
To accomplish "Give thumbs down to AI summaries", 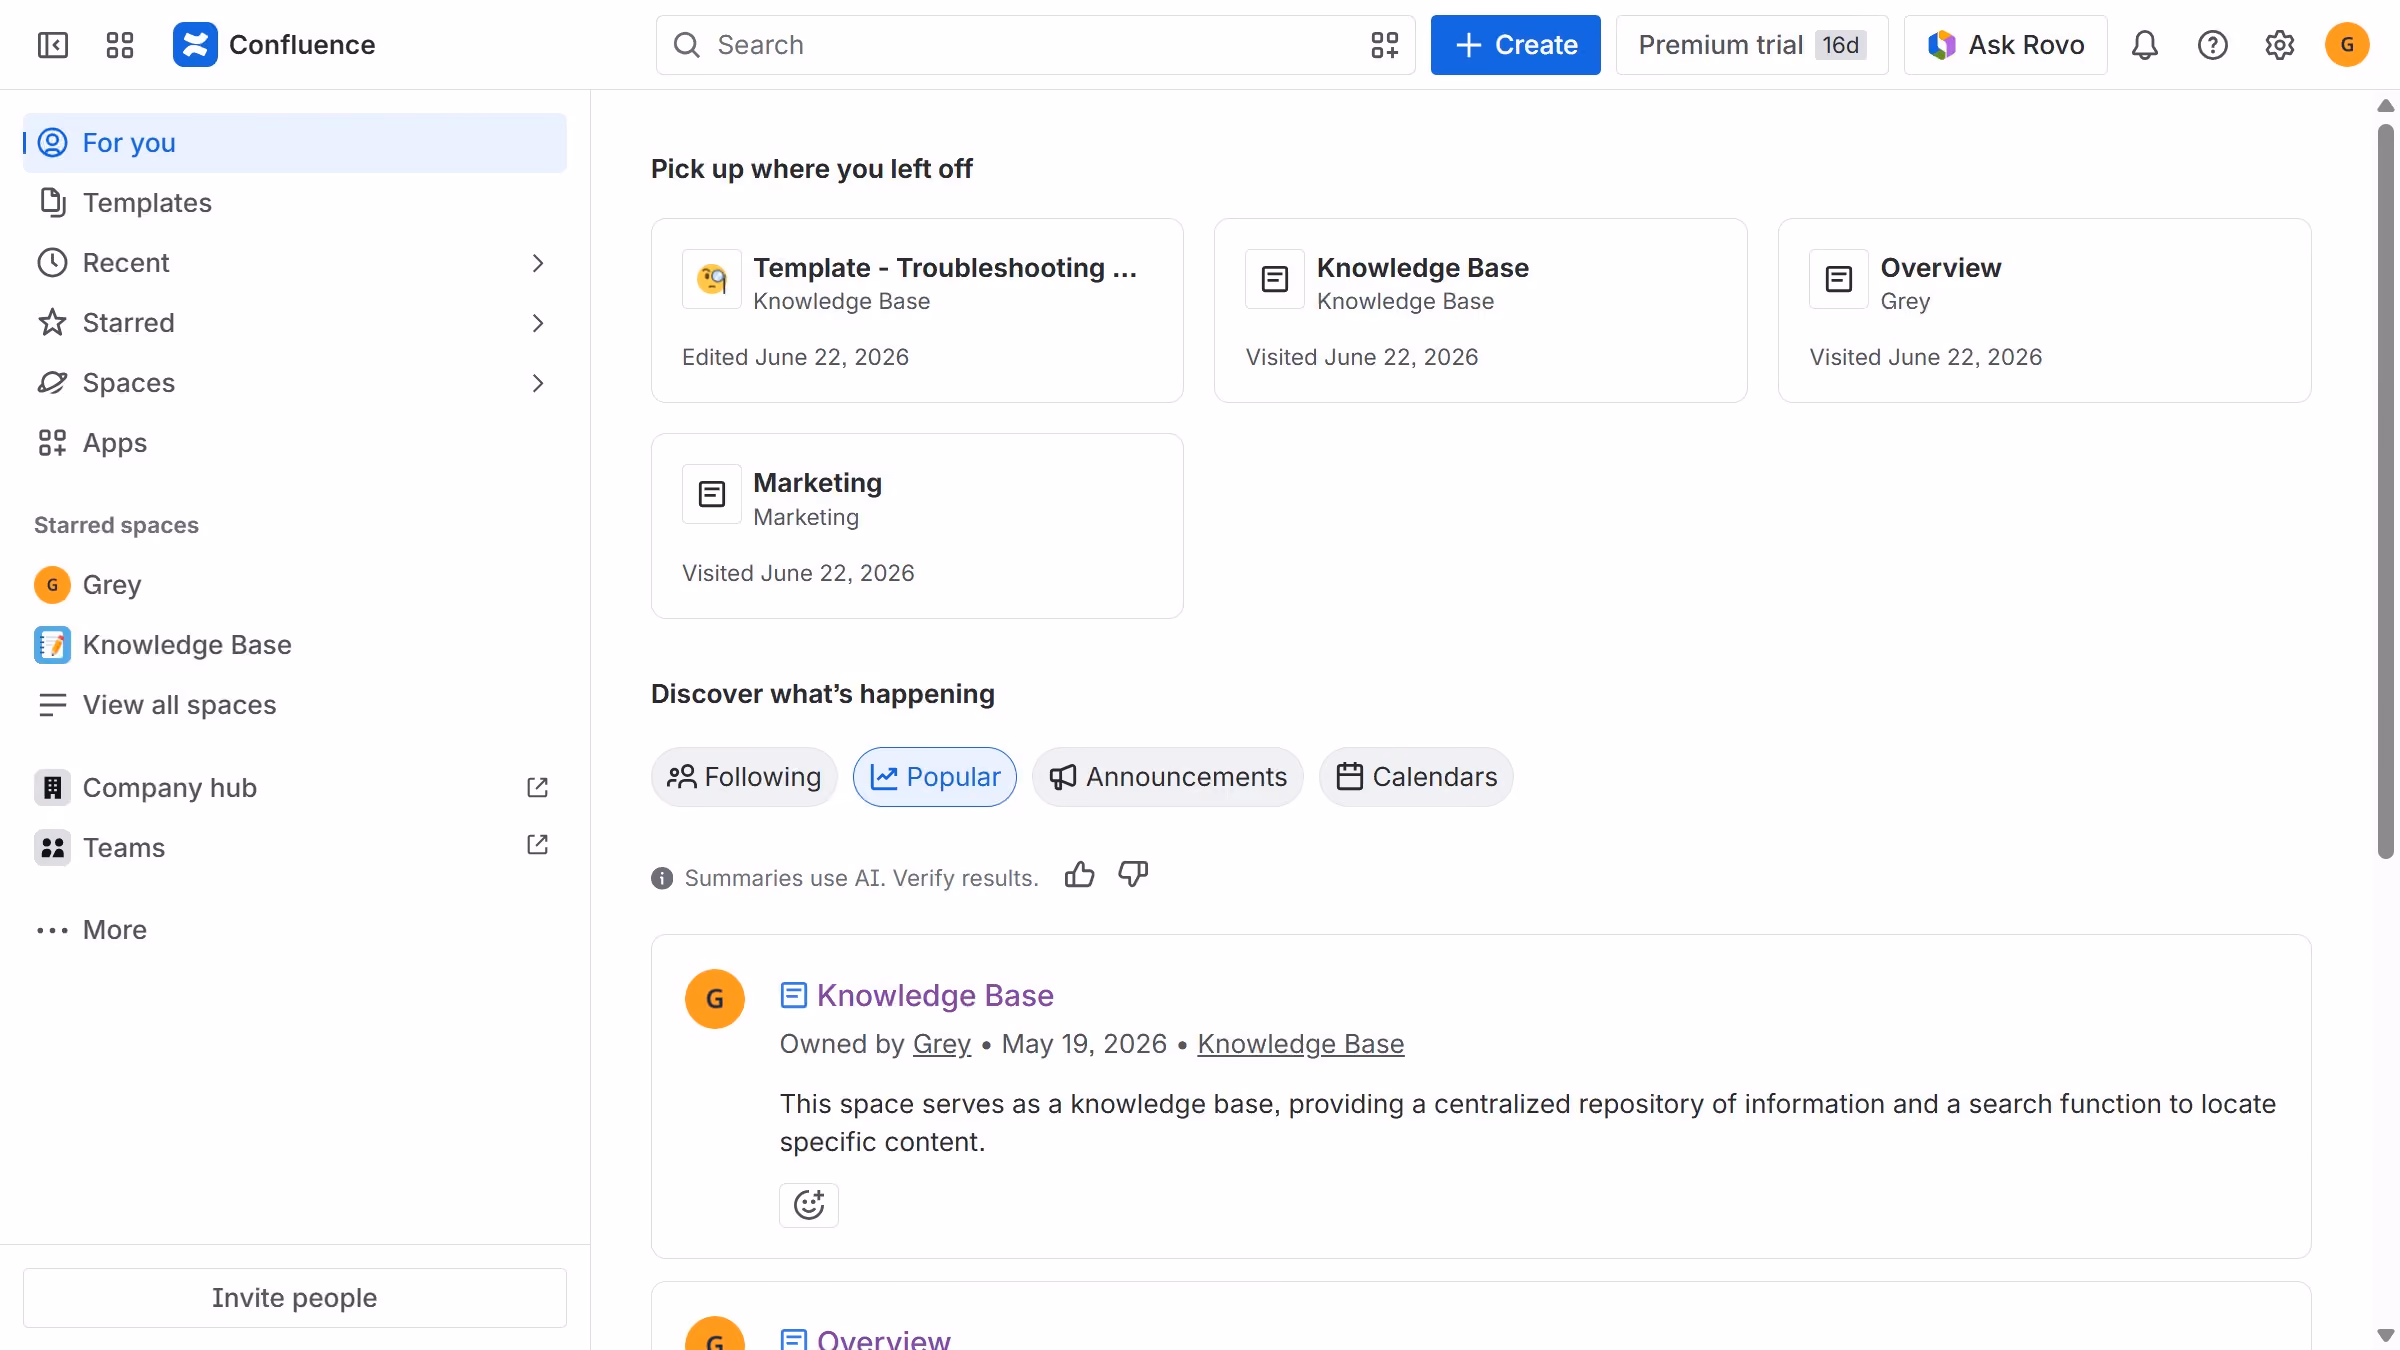I will click(1133, 875).
